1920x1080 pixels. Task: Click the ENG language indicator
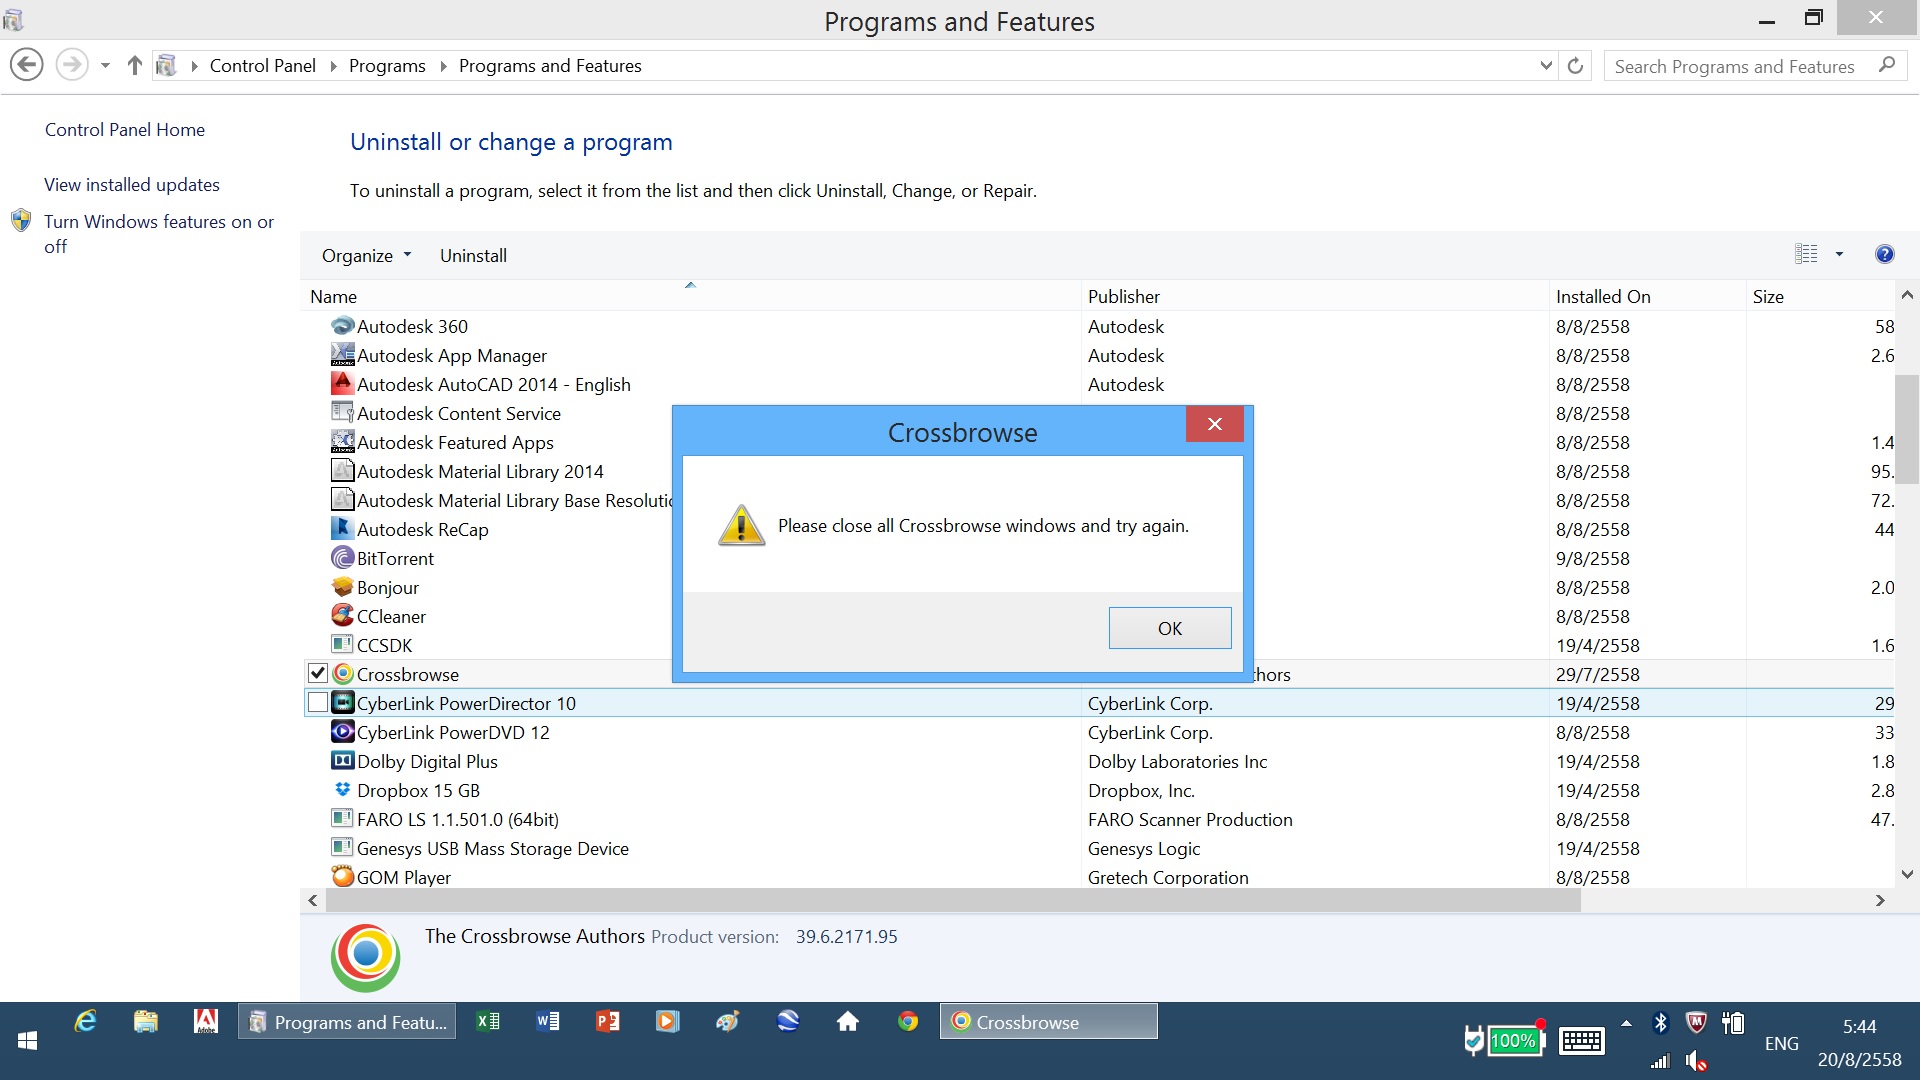(1781, 1043)
